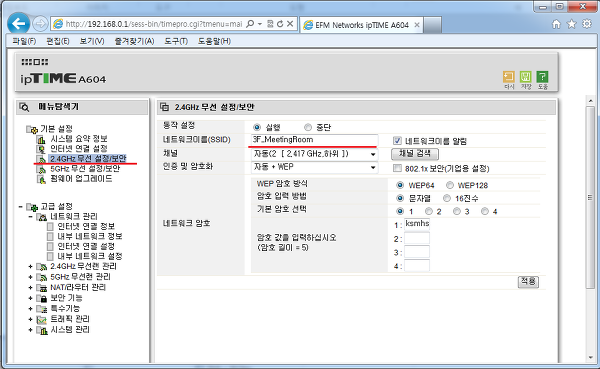Click the address bar search magnifier icon
The image size is (600, 369).
(x=249, y=24)
